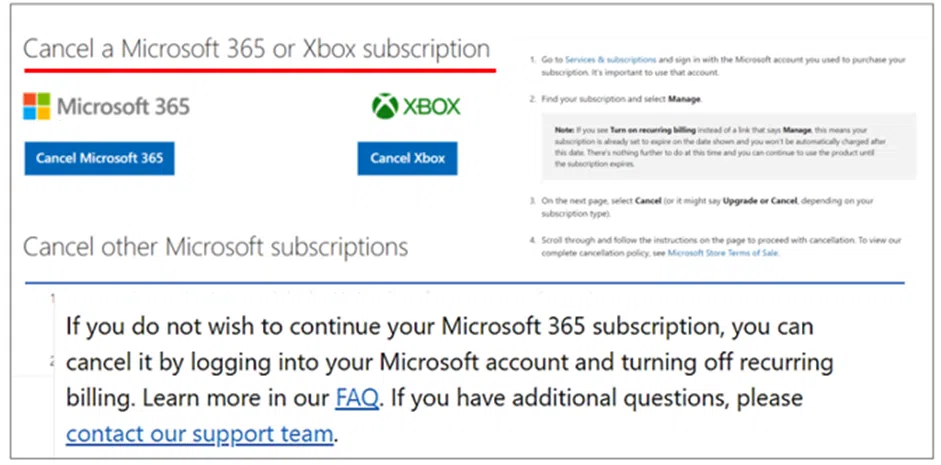
Task: Open the Microsoft Store Terms of Sale link
Action: (x=722, y=253)
